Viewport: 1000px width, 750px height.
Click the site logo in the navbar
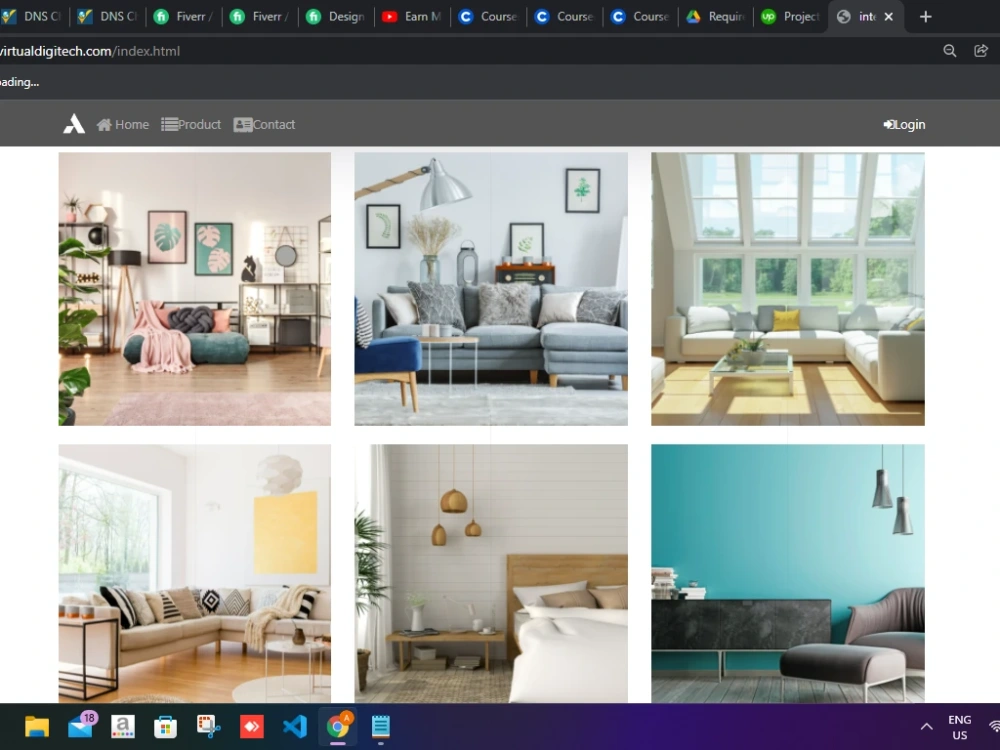pos(74,124)
